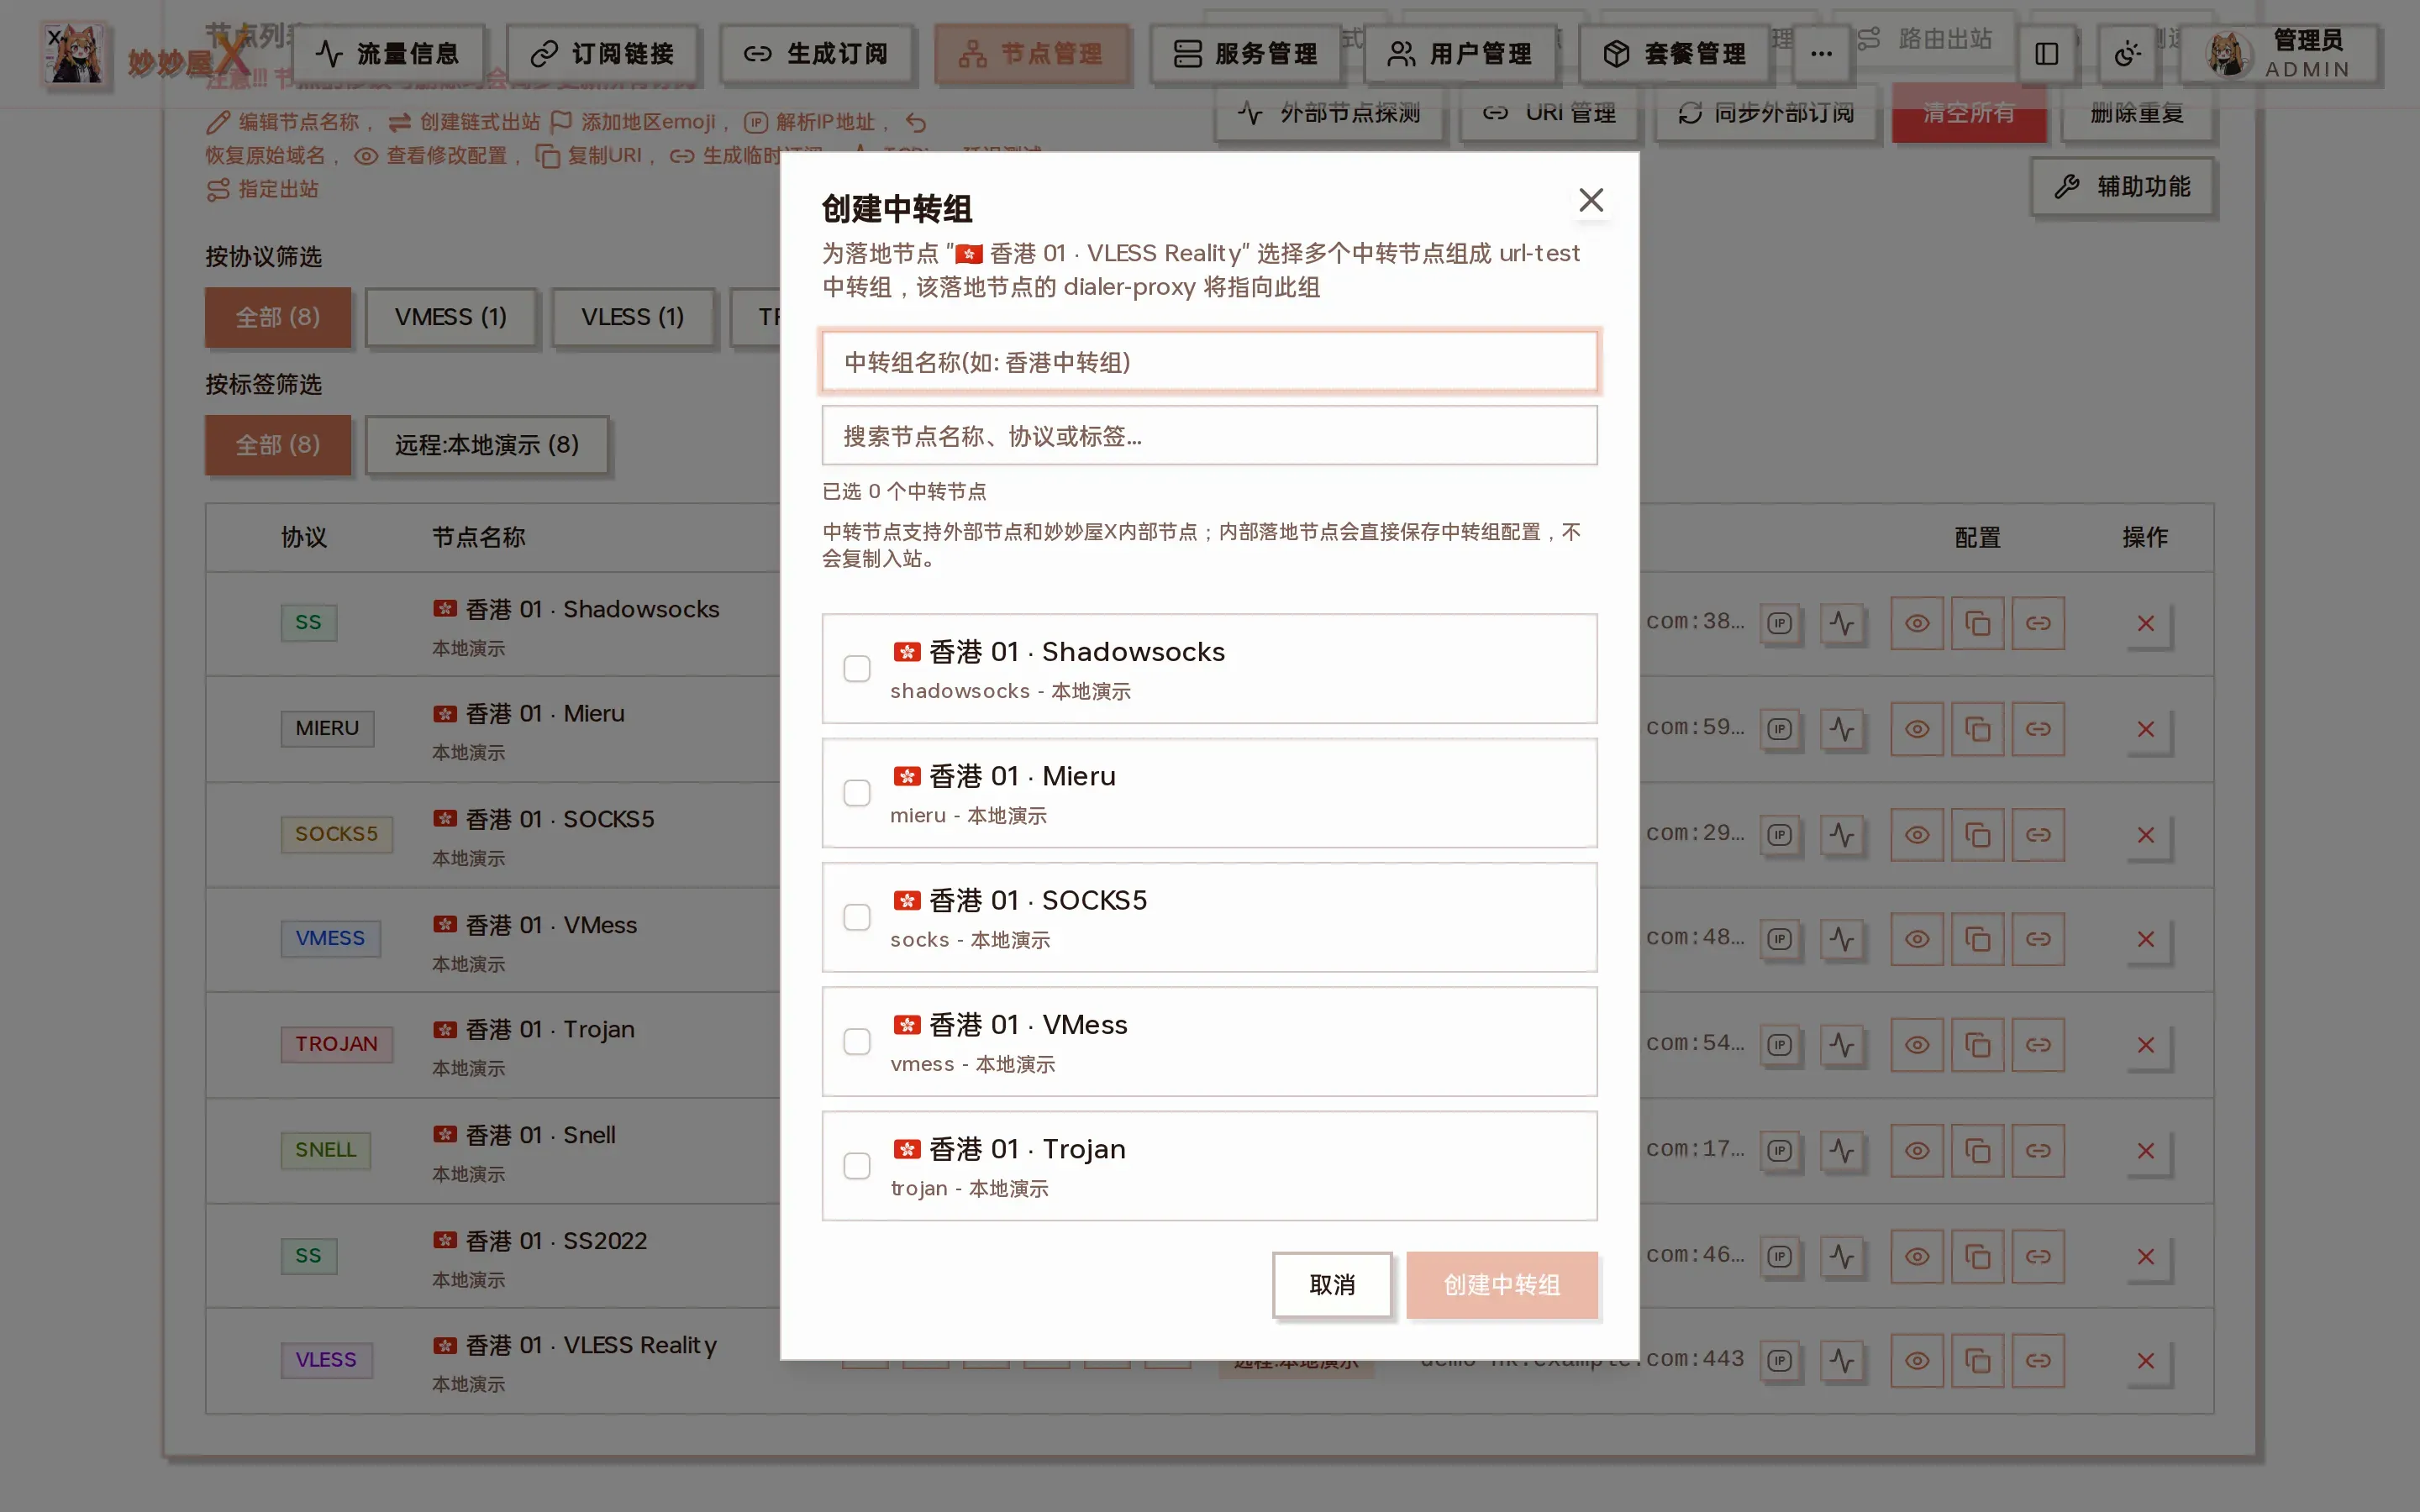
Task: Check the 香港 01 · Shadowsocks relay node
Action: coord(857,668)
